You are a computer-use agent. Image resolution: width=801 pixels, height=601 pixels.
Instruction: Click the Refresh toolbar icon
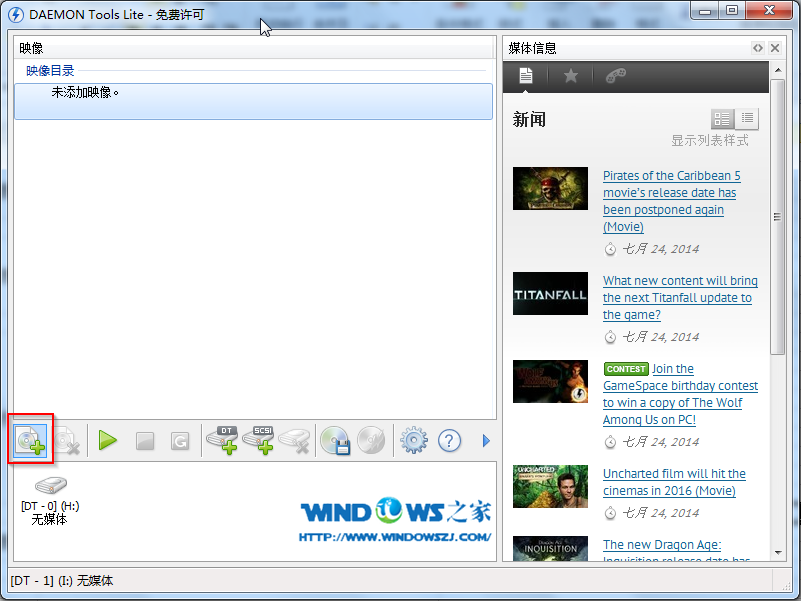[x=180, y=441]
